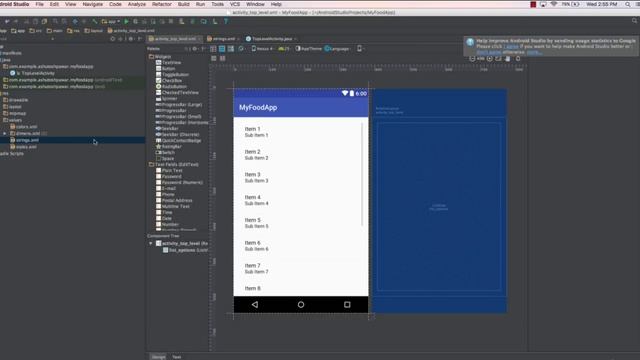
Task: Open the AppTheme theme selector
Action: (x=309, y=49)
